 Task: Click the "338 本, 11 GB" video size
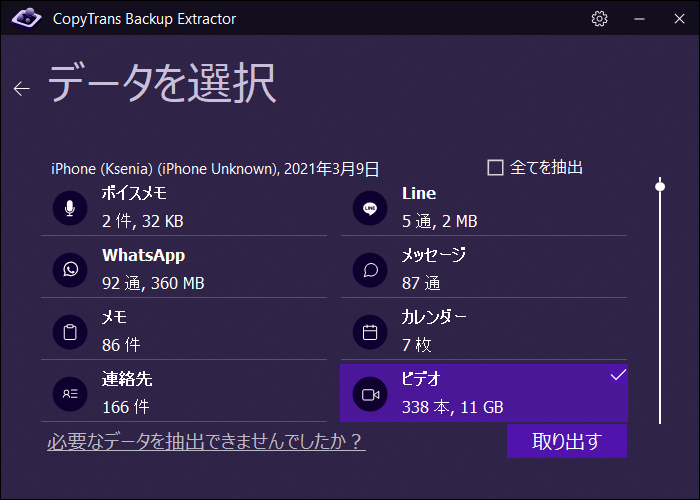click(453, 407)
